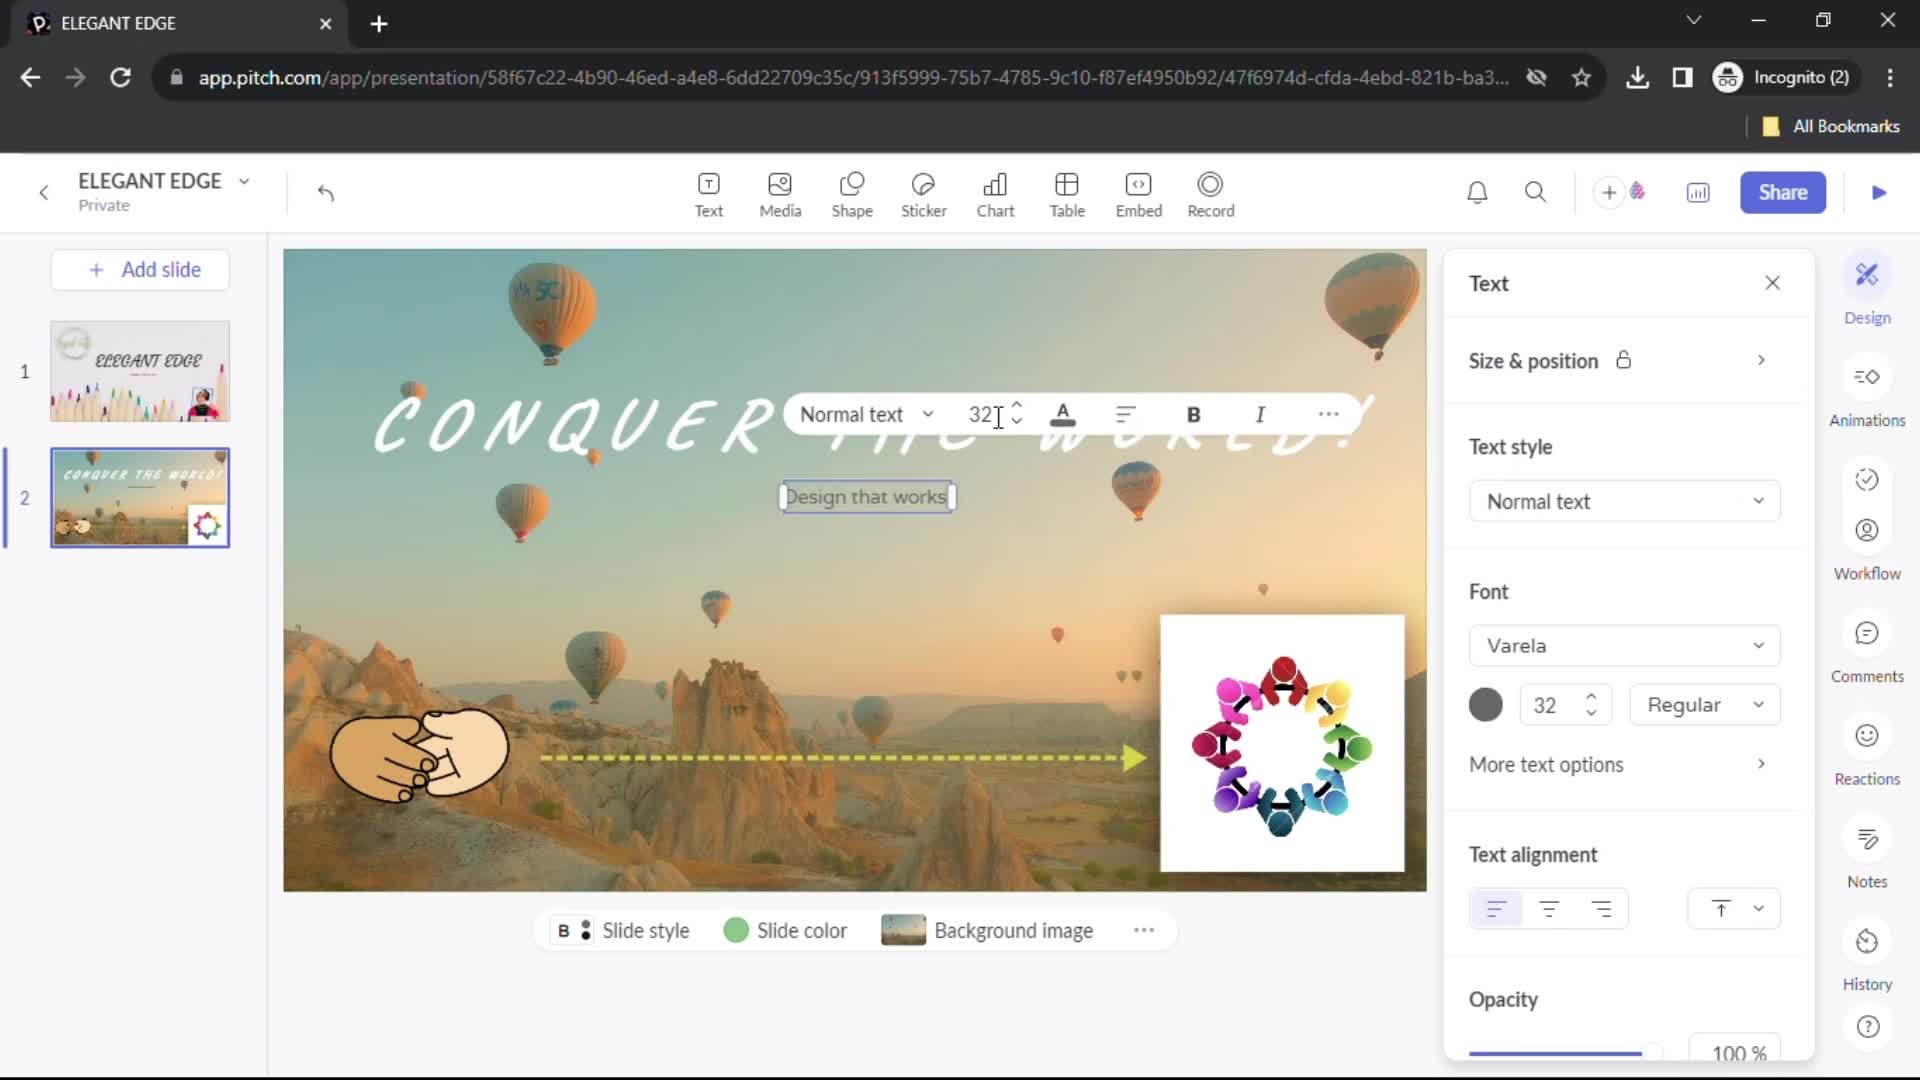Select slide 1 thumbnail
The height and width of the screenshot is (1080, 1920).
(141, 372)
